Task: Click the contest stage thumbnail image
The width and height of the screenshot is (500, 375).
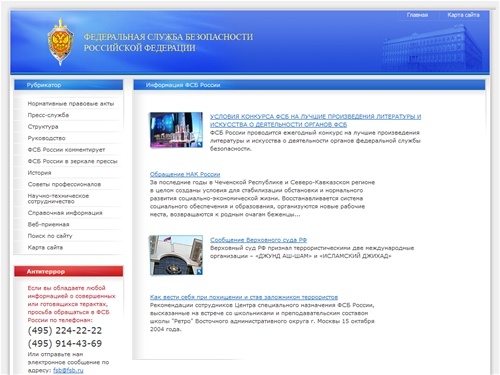Action: pos(176,130)
